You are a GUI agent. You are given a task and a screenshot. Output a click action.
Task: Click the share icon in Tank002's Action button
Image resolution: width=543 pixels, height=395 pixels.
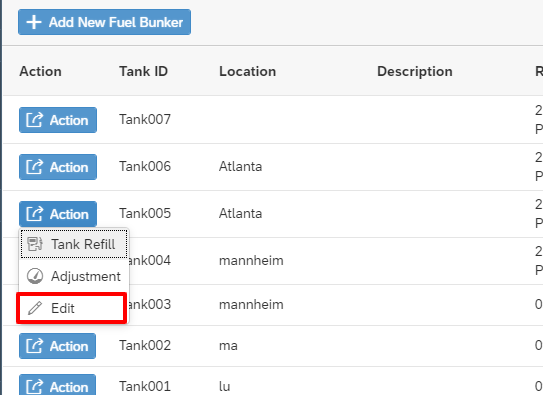(x=35, y=346)
